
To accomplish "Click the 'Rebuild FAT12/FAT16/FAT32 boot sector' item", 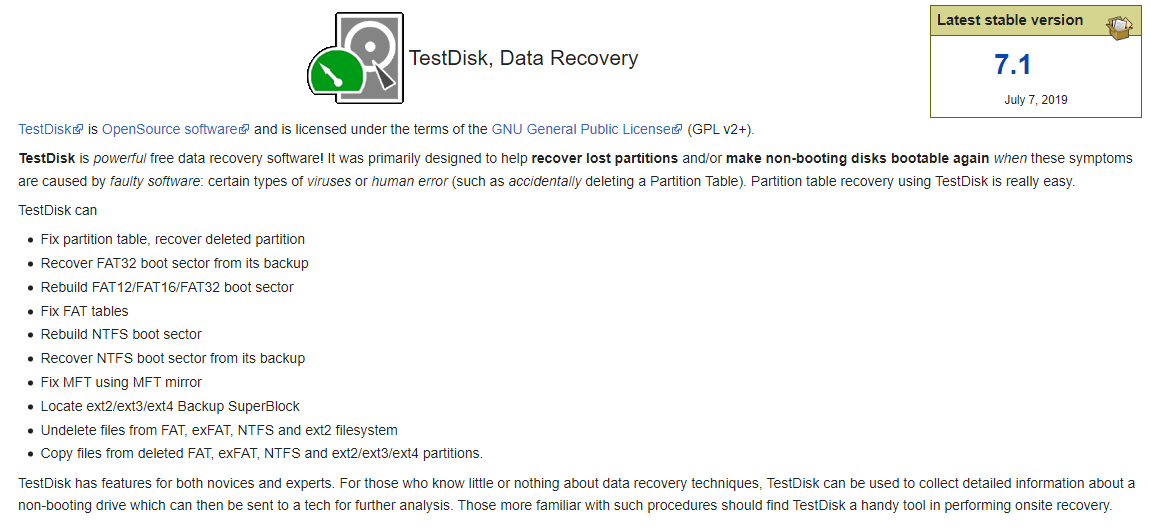I will pyautogui.click(x=167, y=287).
